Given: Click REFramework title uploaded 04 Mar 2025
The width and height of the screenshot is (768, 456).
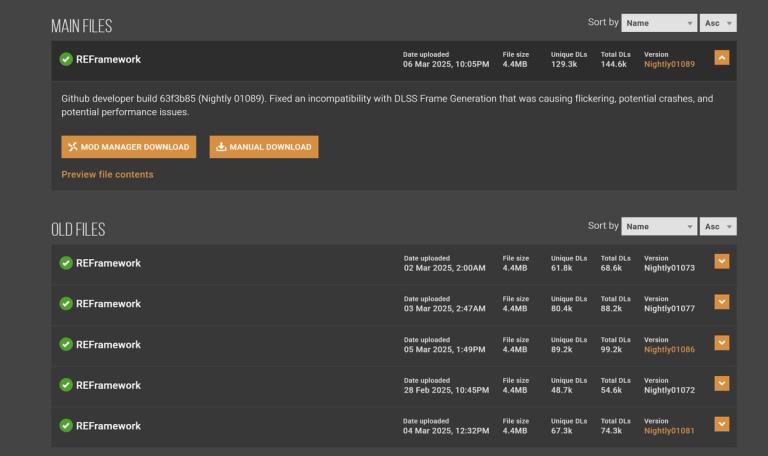Looking at the screenshot, I should click(108, 426).
